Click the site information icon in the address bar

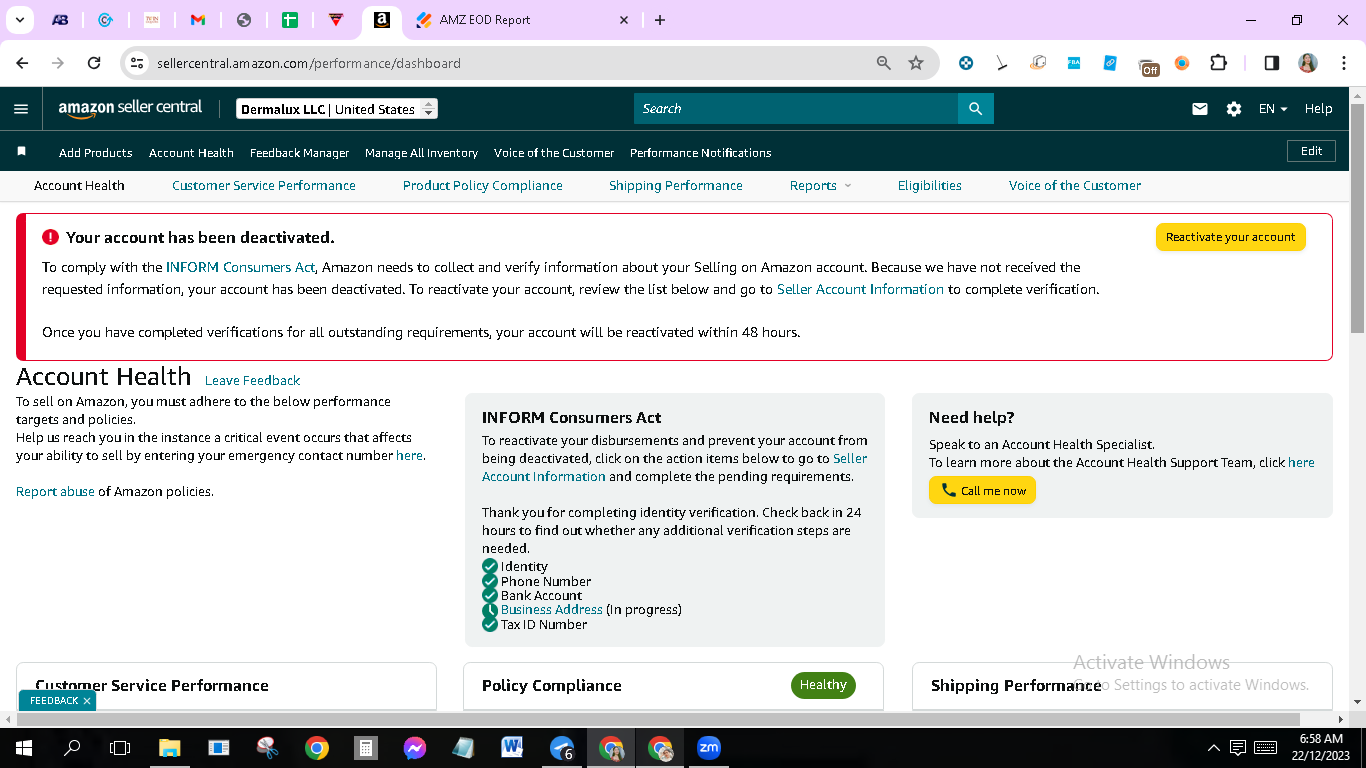click(x=138, y=63)
